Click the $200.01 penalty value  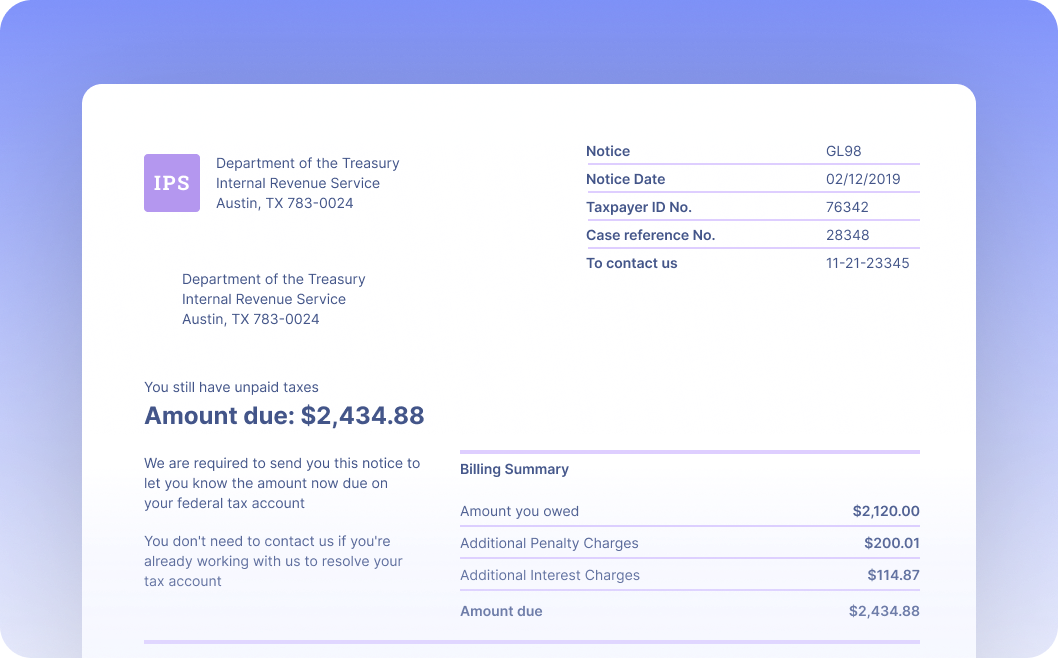tap(891, 543)
